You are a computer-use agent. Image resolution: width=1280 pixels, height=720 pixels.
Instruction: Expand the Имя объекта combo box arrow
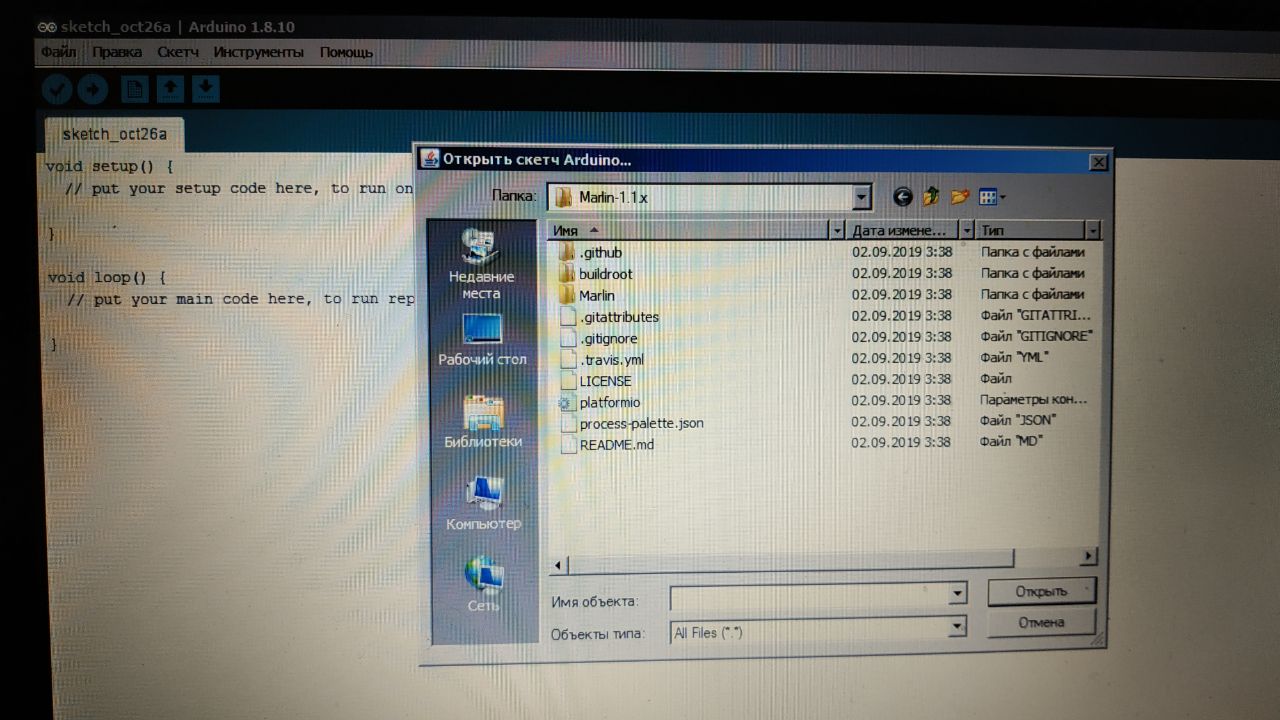click(x=958, y=594)
